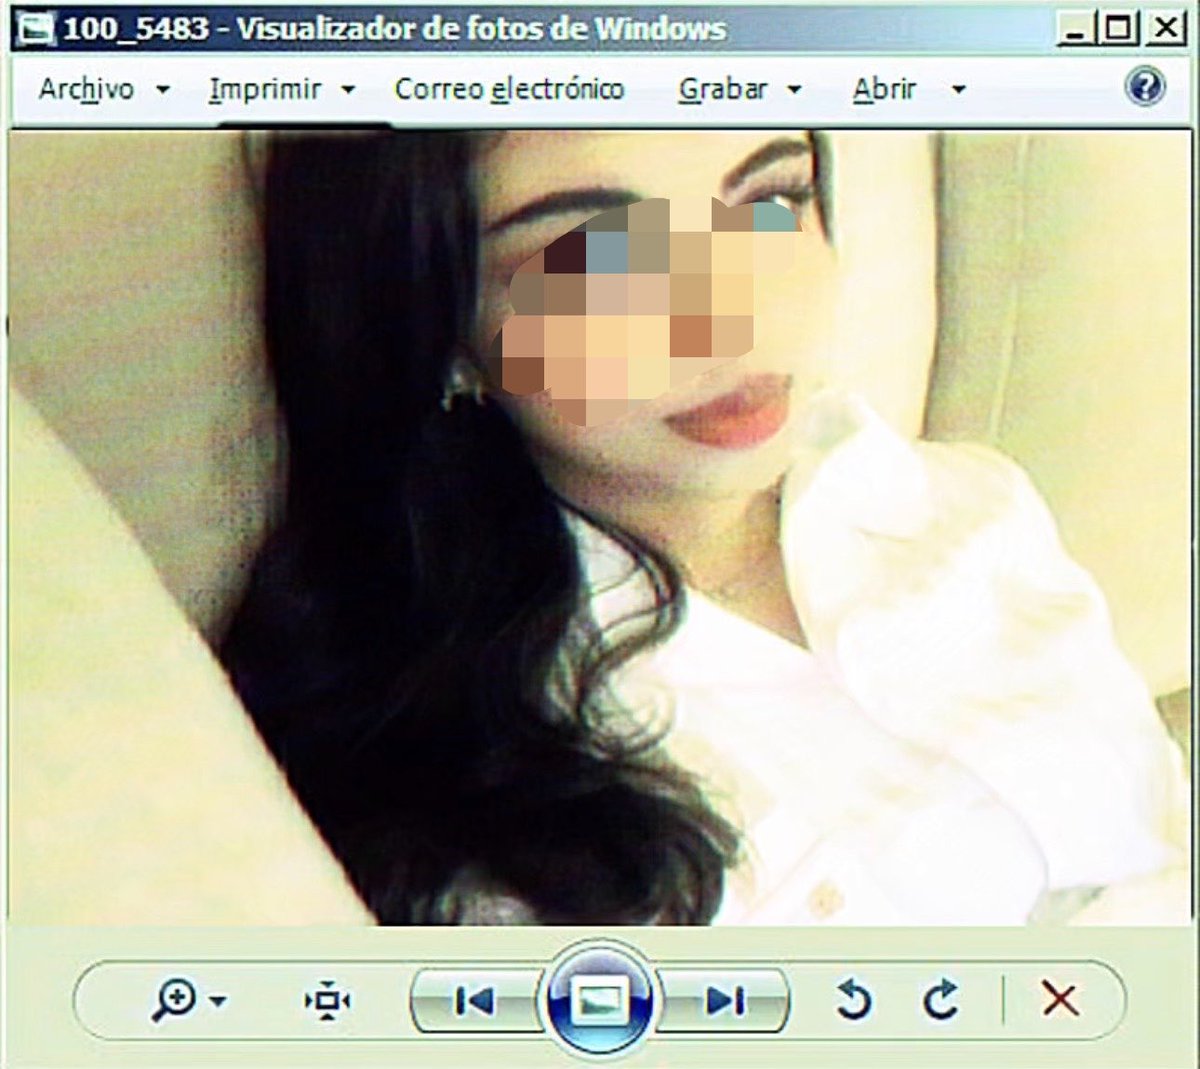Expand the Abrir dropdown arrow

click(x=958, y=90)
